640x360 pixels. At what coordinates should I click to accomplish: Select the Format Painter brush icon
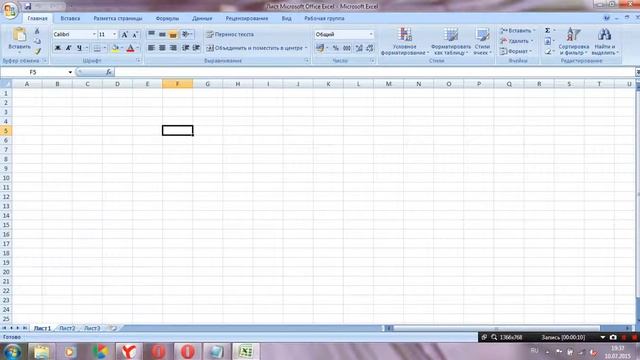pyautogui.click(x=37, y=51)
